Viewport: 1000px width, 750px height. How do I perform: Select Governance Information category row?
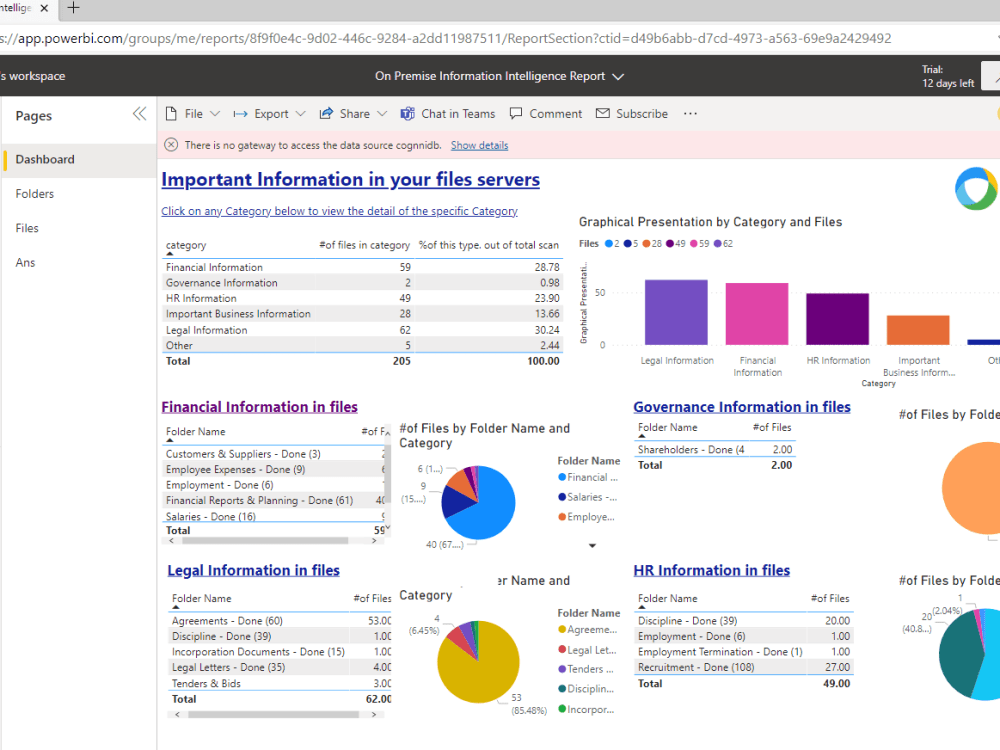click(x=362, y=283)
